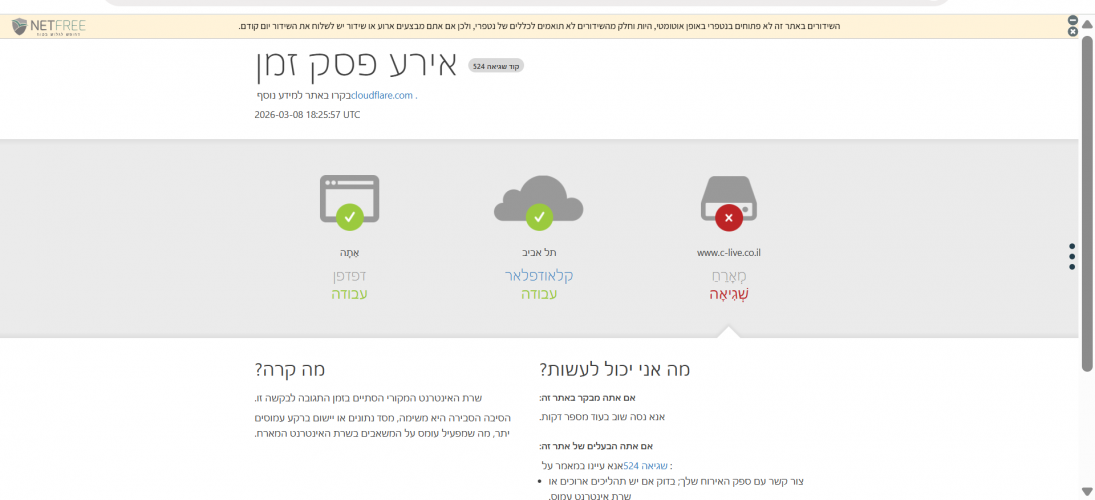Click the Cloudflare cloud icon
Image resolution: width=1095 pixels, height=500 pixels.
pyautogui.click(x=538, y=203)
